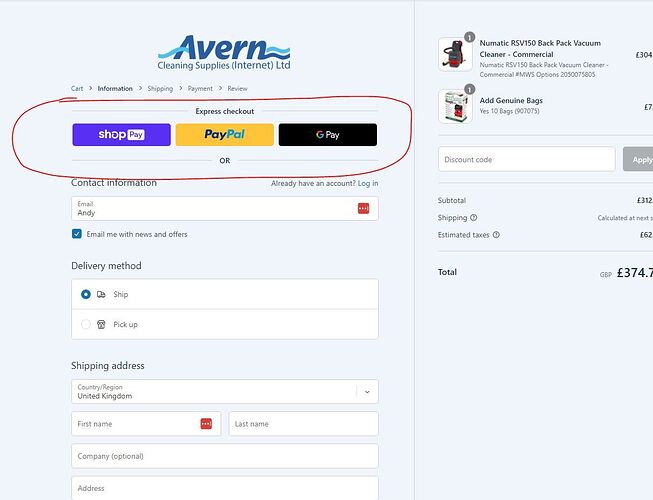Focus the Last name field
Viewport: 653px width, 500px height.
coord(304,424)
